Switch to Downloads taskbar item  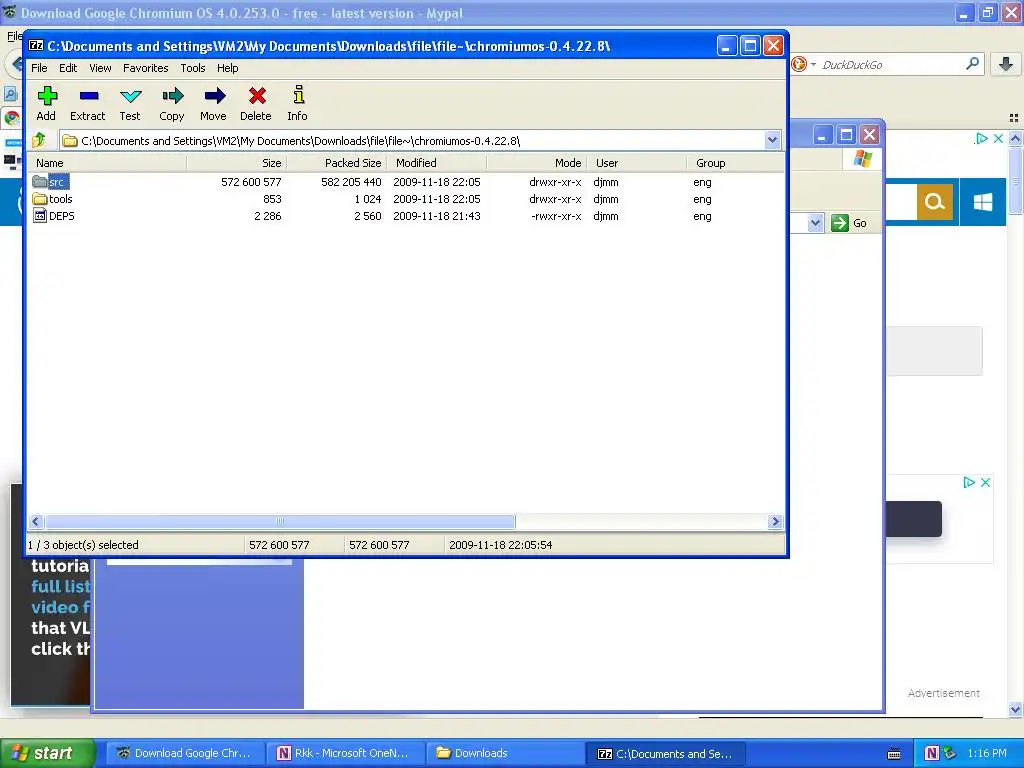505,753
